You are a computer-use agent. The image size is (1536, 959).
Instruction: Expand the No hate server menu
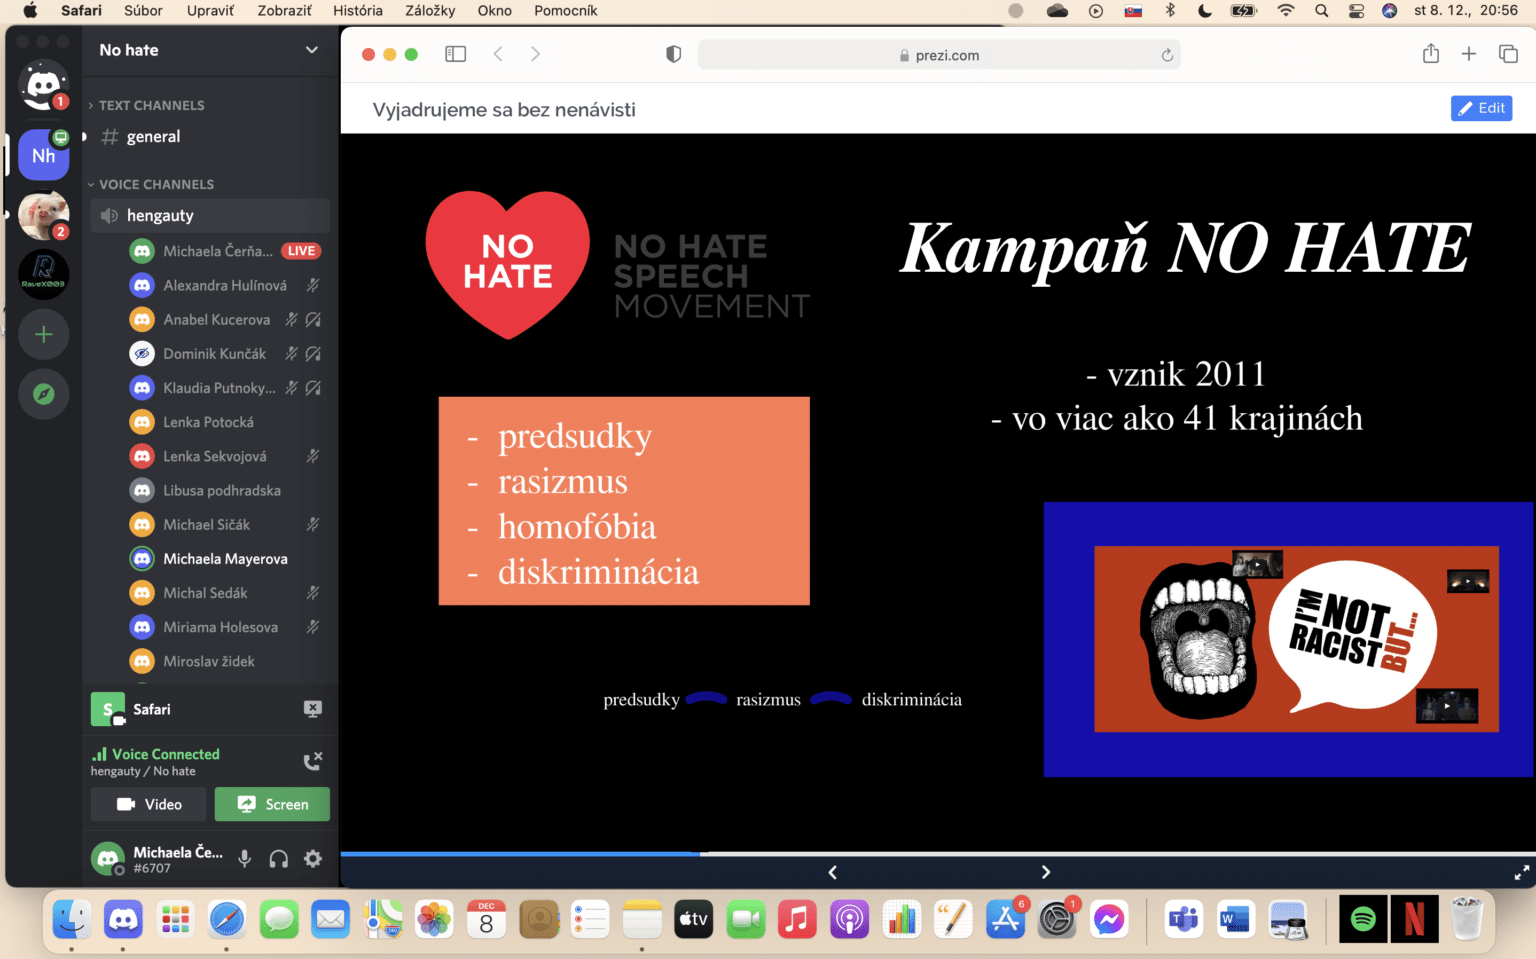coord(311,50)
